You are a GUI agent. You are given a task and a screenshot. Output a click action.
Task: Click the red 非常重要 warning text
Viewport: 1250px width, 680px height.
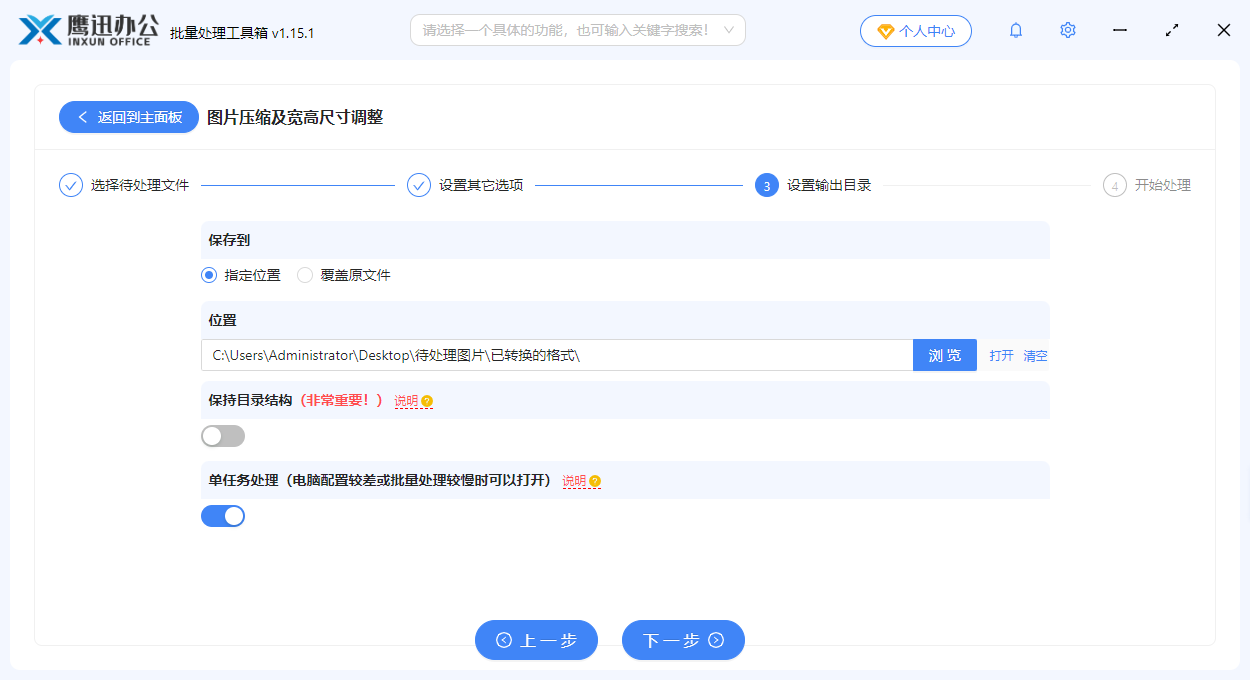coord(341,400)
